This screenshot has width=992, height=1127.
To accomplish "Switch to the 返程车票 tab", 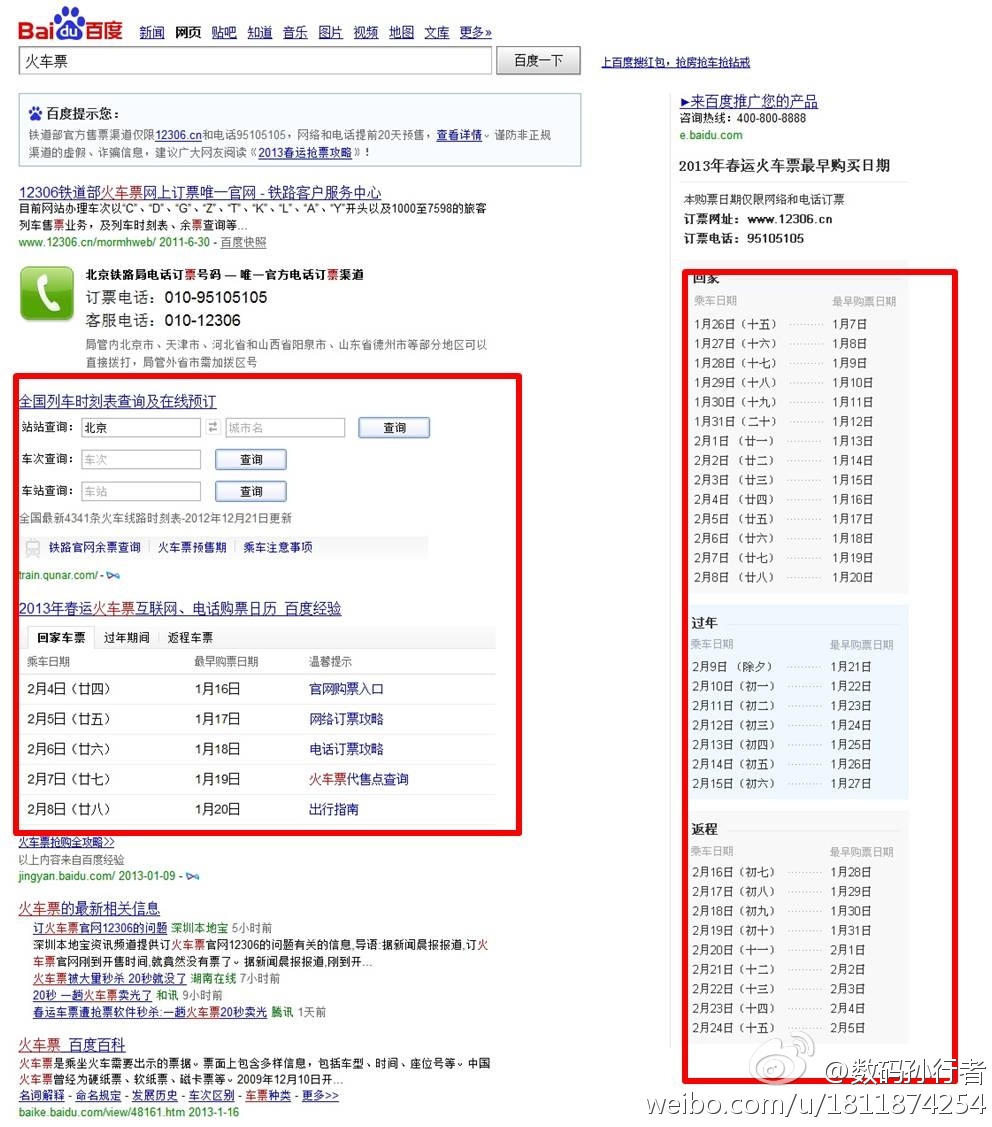I will pyautogui.click(x=190, y=638).
